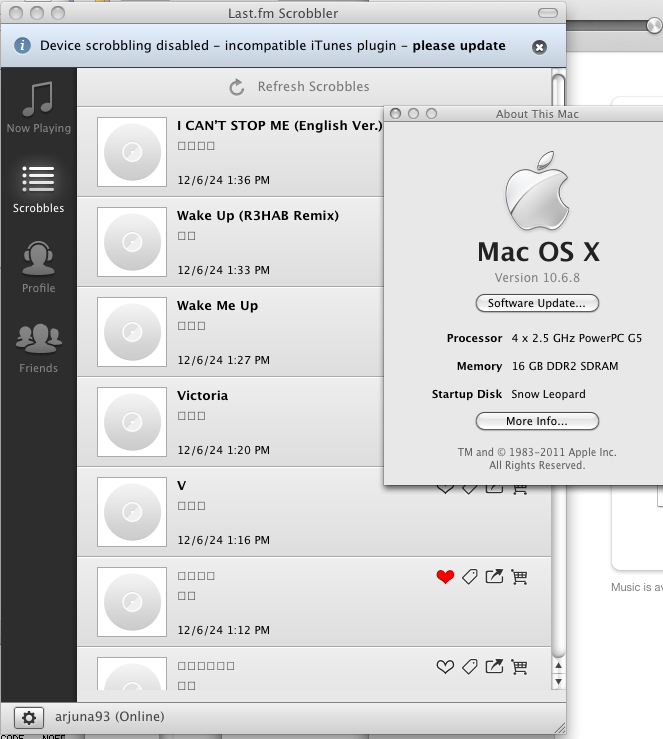Click scrollbar up arrow in scrobbles list
Screen dimensions: 663x739
point(558,665)
